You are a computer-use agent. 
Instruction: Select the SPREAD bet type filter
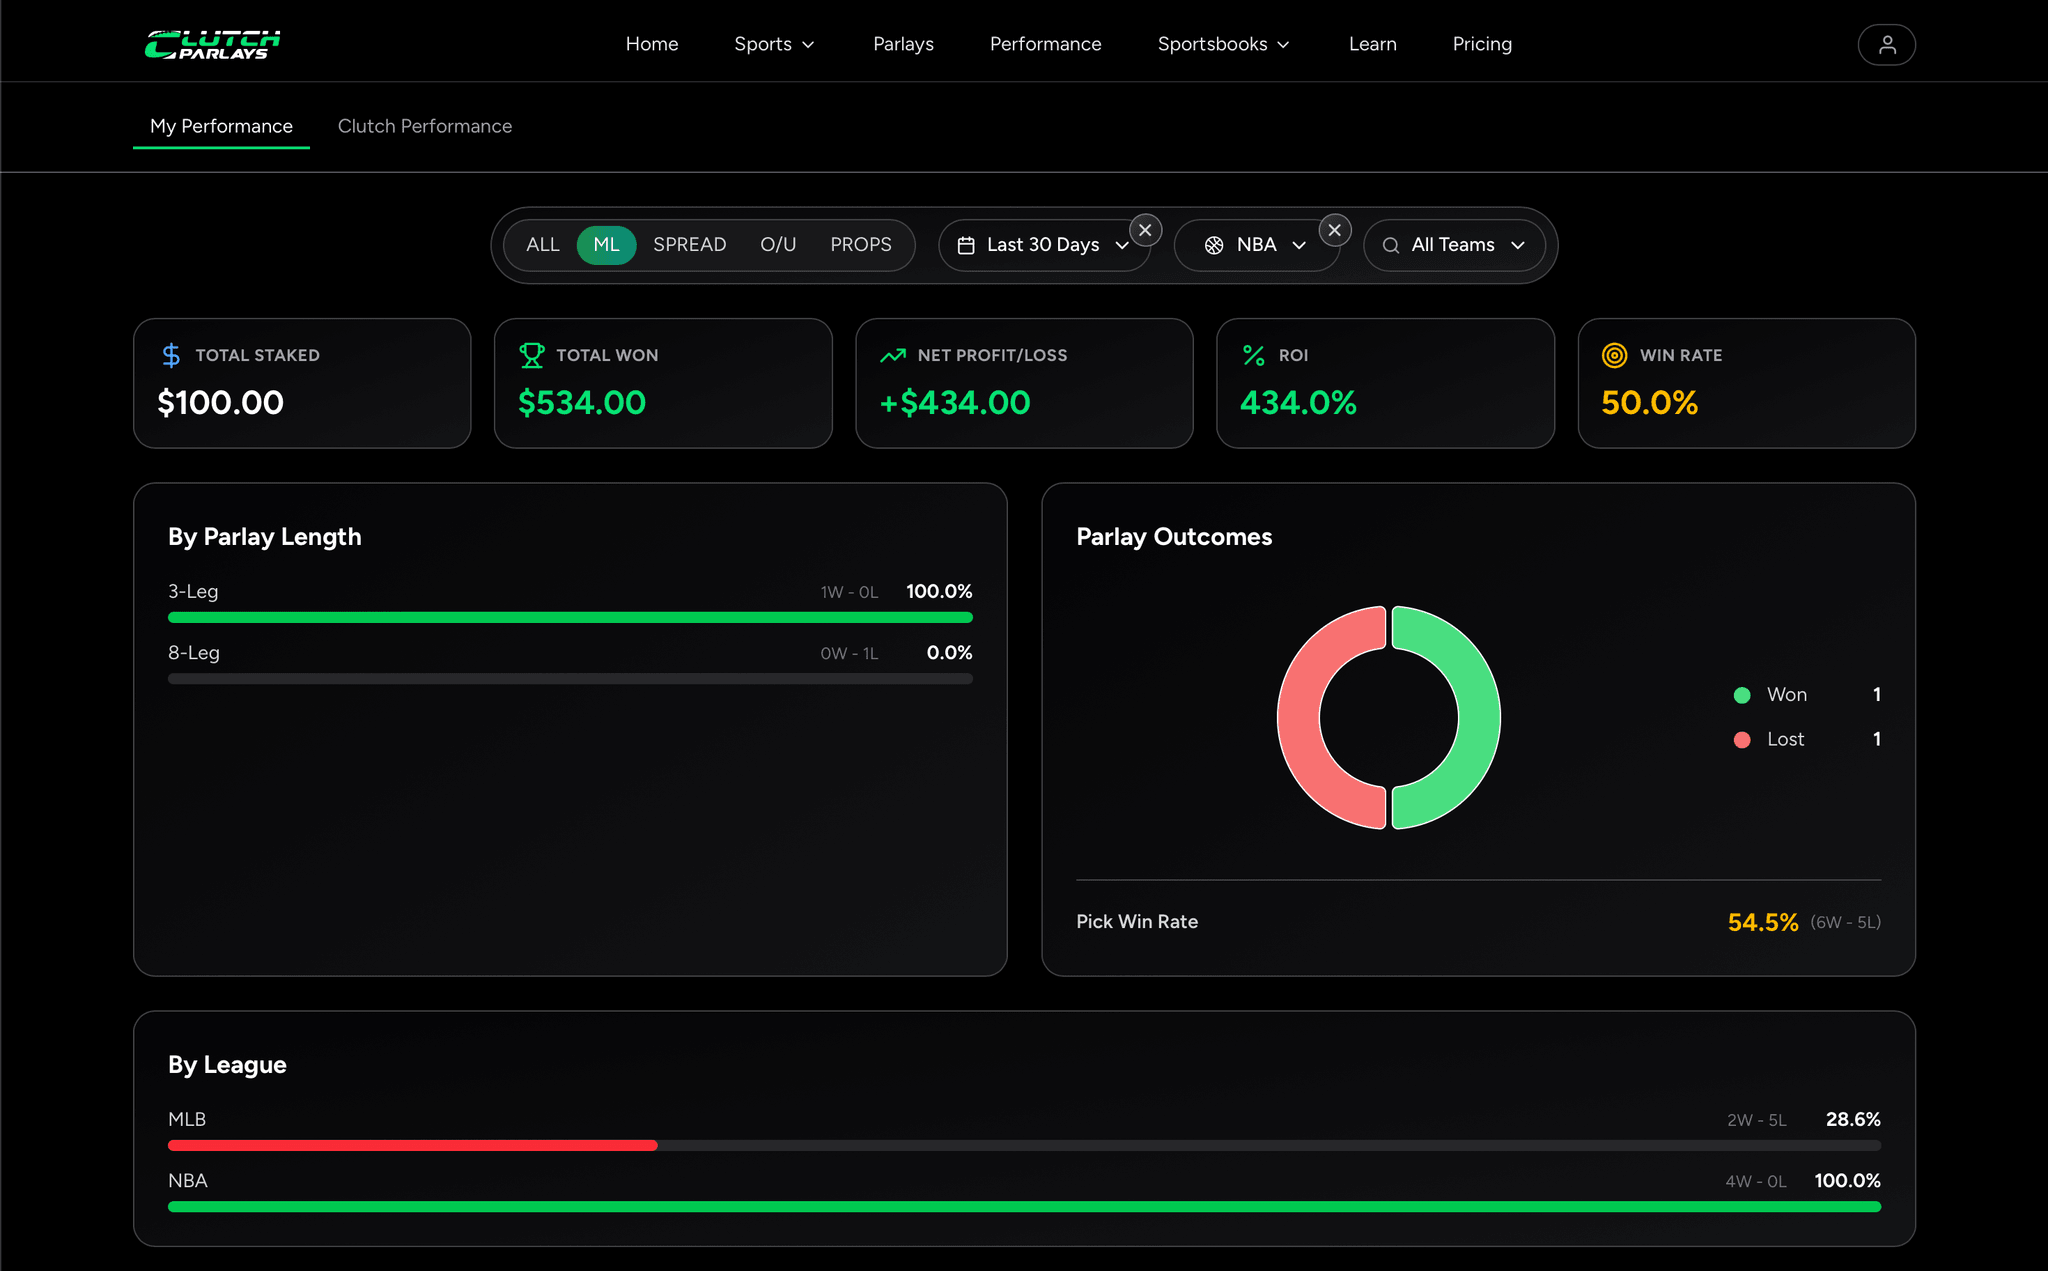click(689, 245)
